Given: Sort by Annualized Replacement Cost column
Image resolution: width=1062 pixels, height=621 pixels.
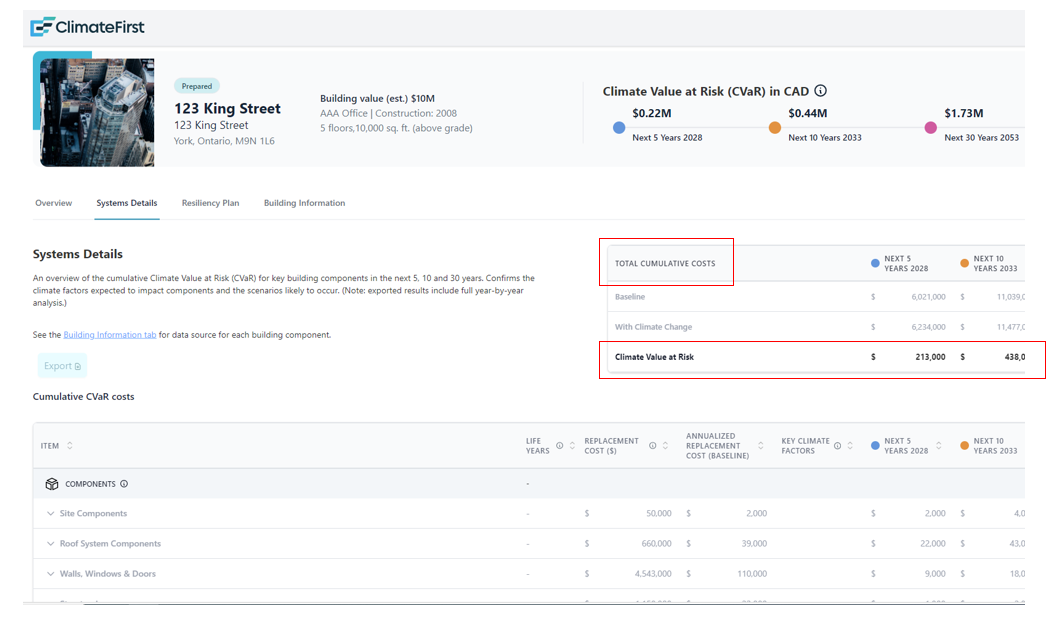Looking at the screenshot, I should click(x=761, y=446).
